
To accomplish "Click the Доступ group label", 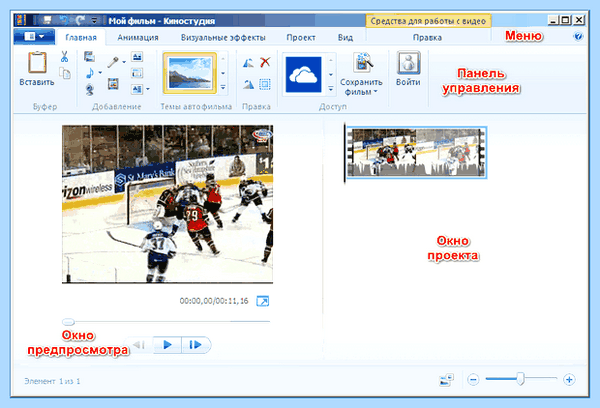I will coord(333,107).
